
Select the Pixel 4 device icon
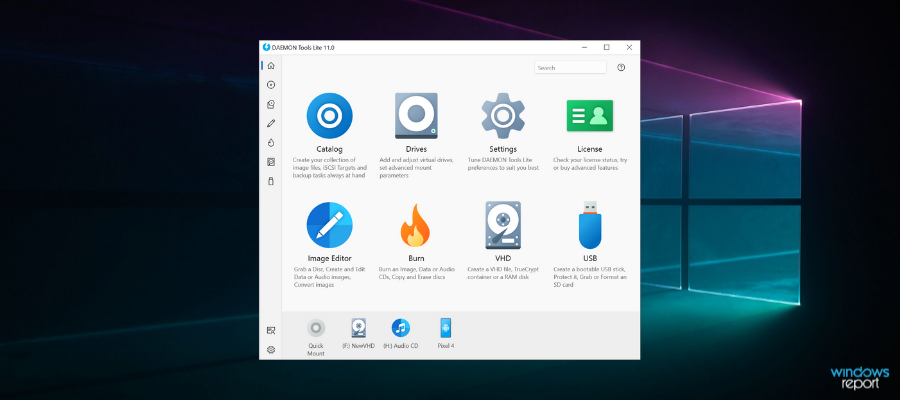pyautogui.click(x=445, y=328)
